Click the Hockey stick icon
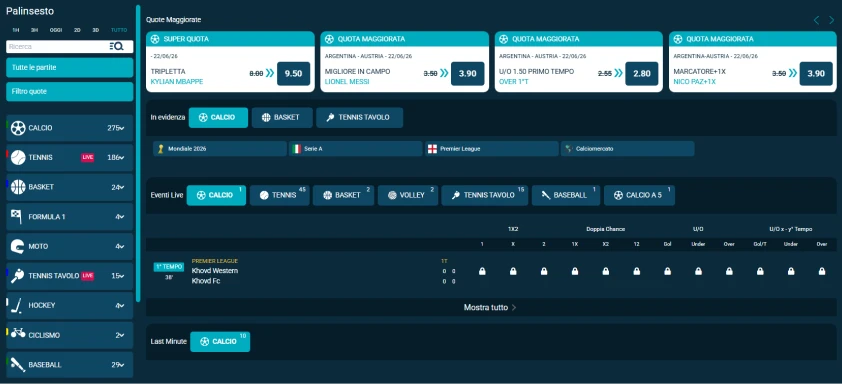Image resolution: width=842 pixels, height=384 pixels. (x=17, y=305)
